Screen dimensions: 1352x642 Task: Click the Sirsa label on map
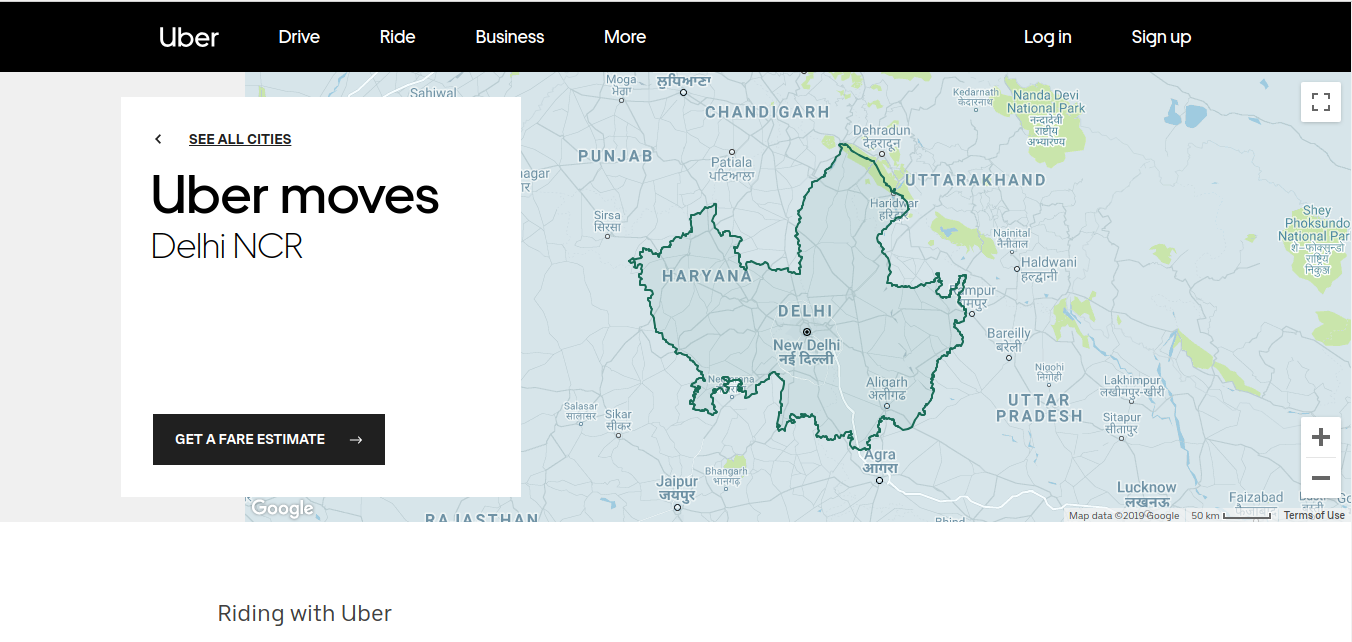click(607, 221)
